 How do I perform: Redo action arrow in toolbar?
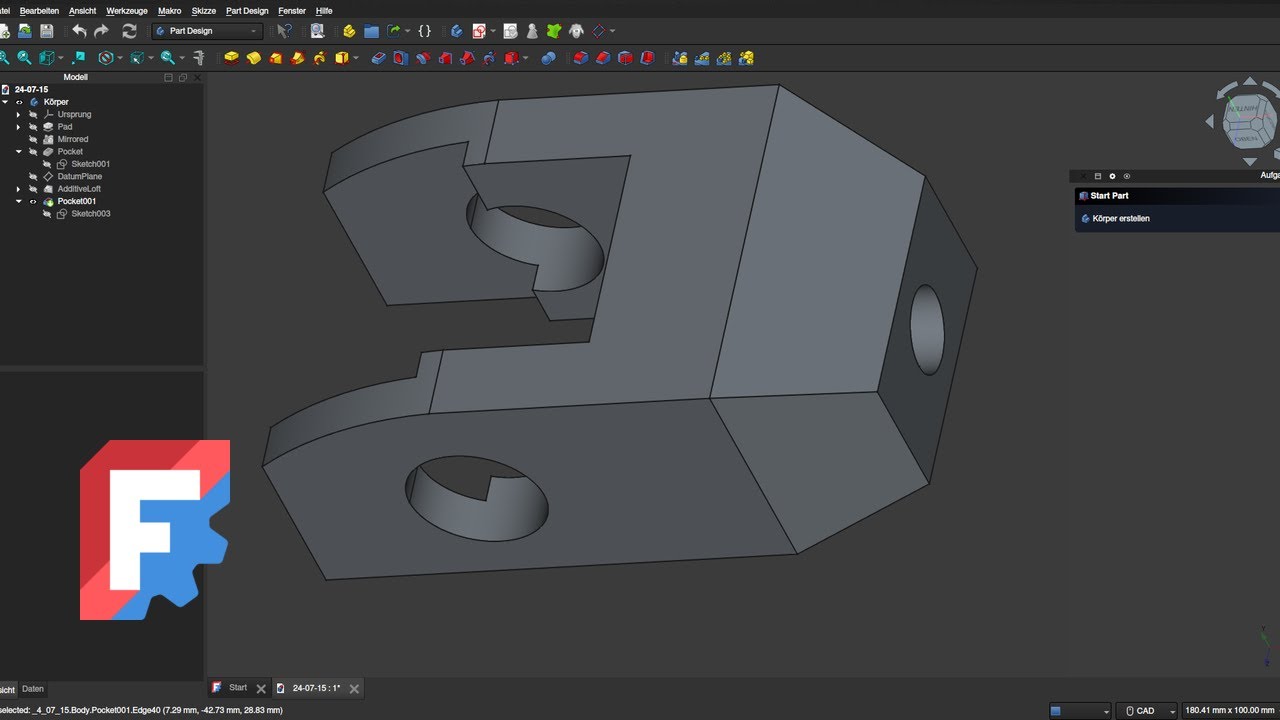tap(101, 31)
